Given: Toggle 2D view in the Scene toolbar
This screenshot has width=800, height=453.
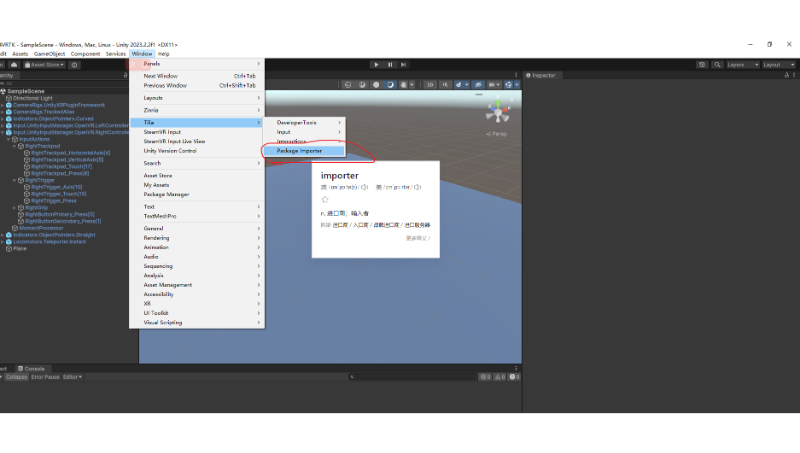Looking at the screenshot, I should pos(430,85).
